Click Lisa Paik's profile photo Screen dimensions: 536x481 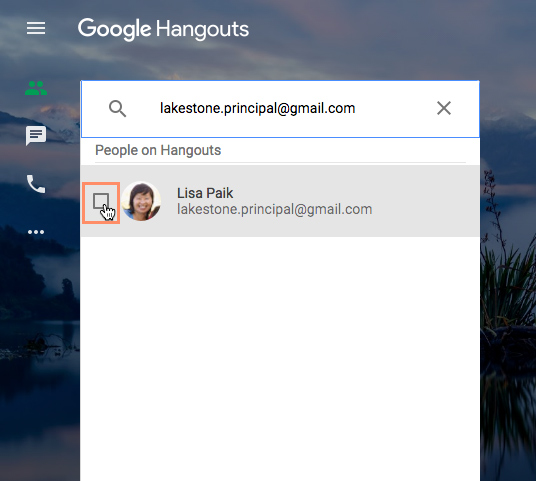(x=141, y=201)
